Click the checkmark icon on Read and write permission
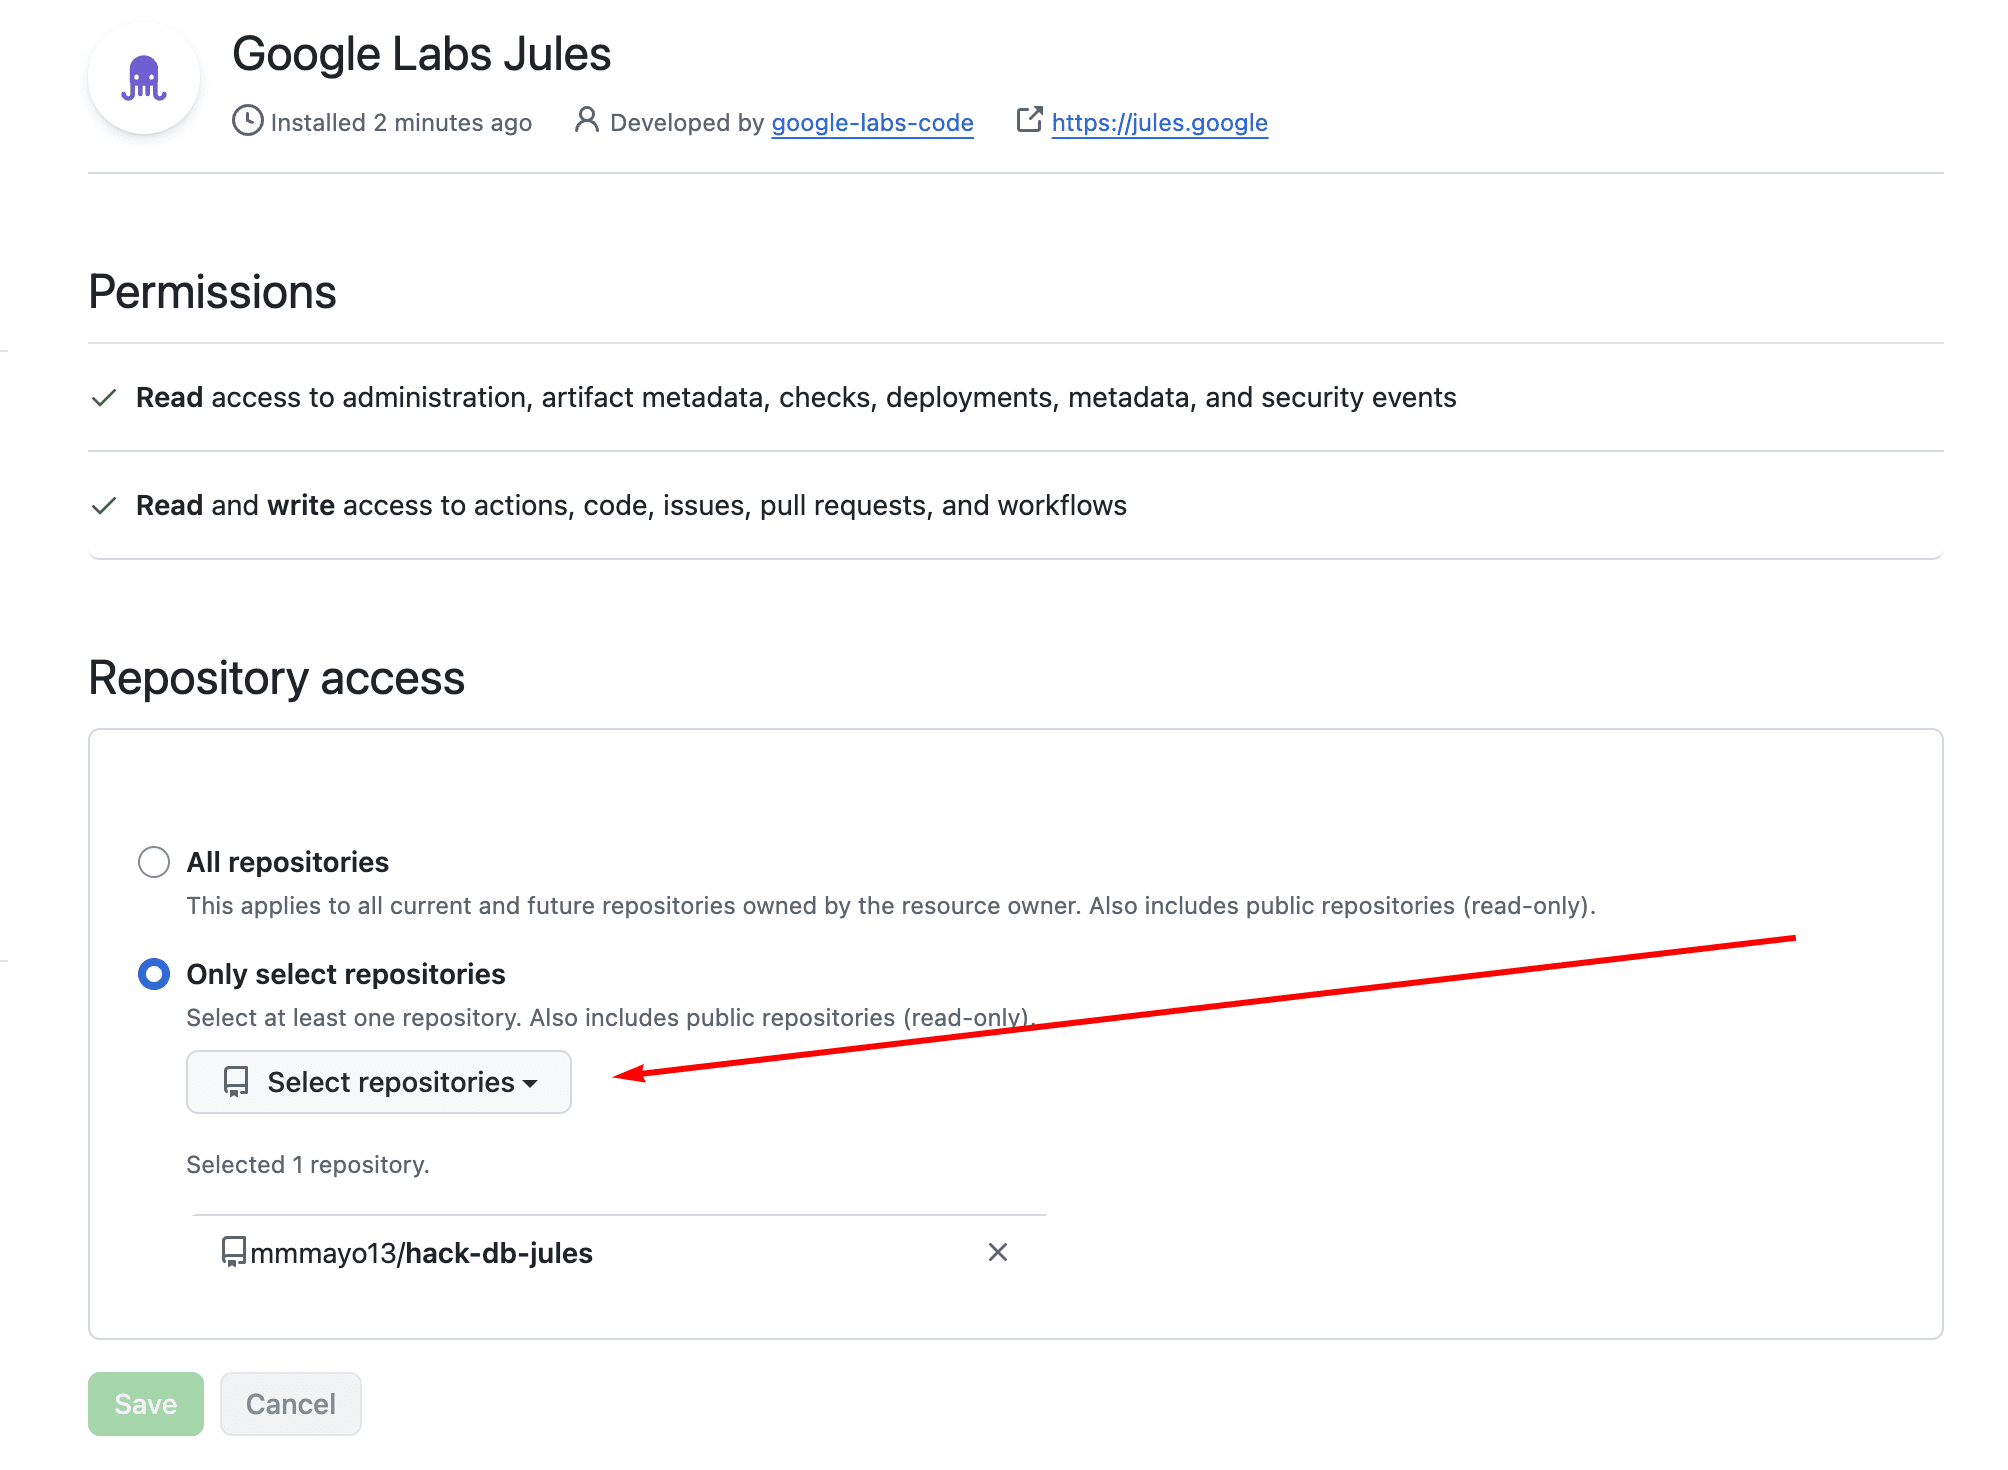Image resolution: width=2008 pixels, height=1470 pixels. (104, 505)
